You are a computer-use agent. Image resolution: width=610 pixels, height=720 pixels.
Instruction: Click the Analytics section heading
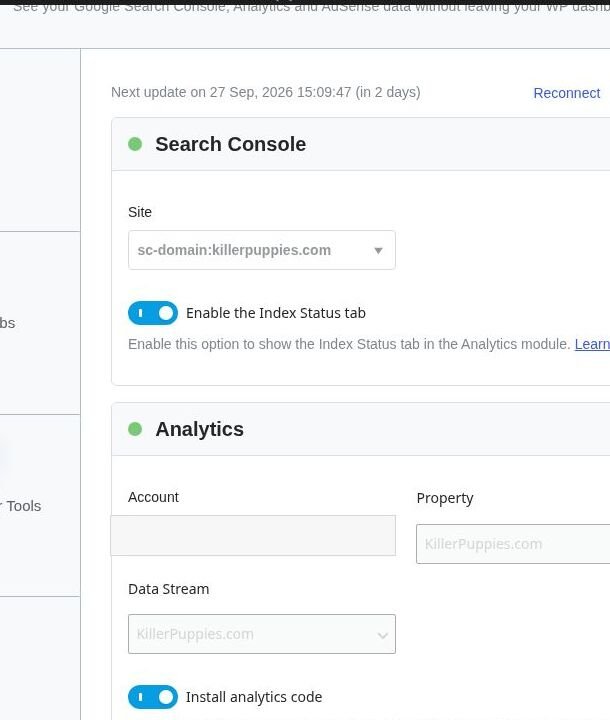coord(199,429)
